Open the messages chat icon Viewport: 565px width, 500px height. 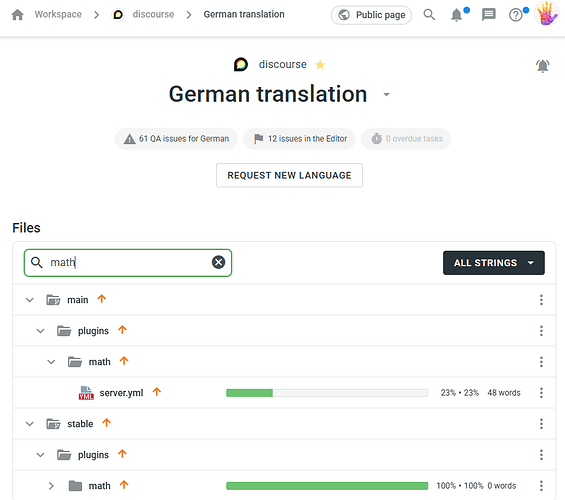pyautogui.click(x=489, y=15)
